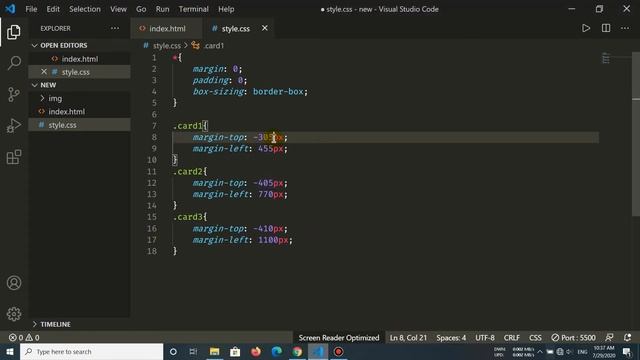Click style.css in the breadcrumb
This screenshot has width=640, height=360.
(167, 46)
